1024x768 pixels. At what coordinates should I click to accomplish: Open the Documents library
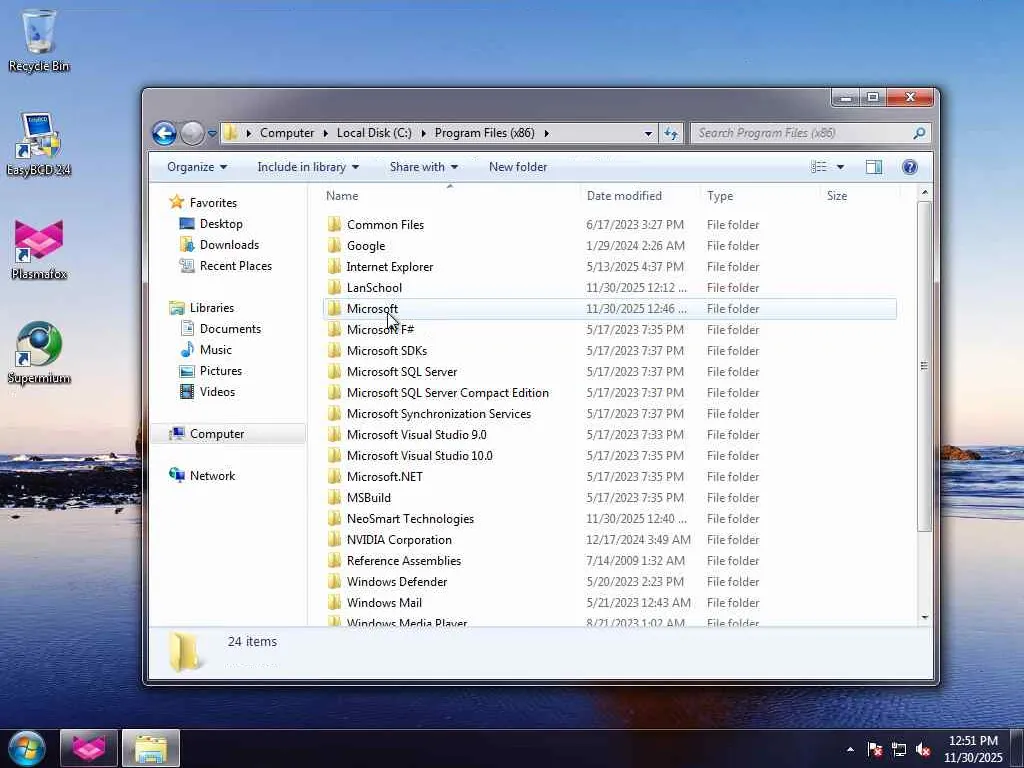click(x=230, y=328)
